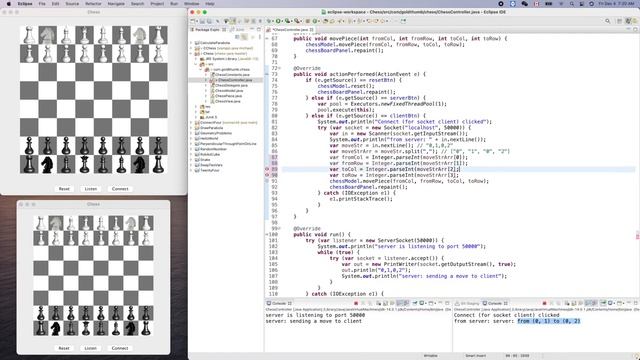640x360 pixels.
Task: Collapse com.goldthumb.chess package arrow
Action: 201,69
